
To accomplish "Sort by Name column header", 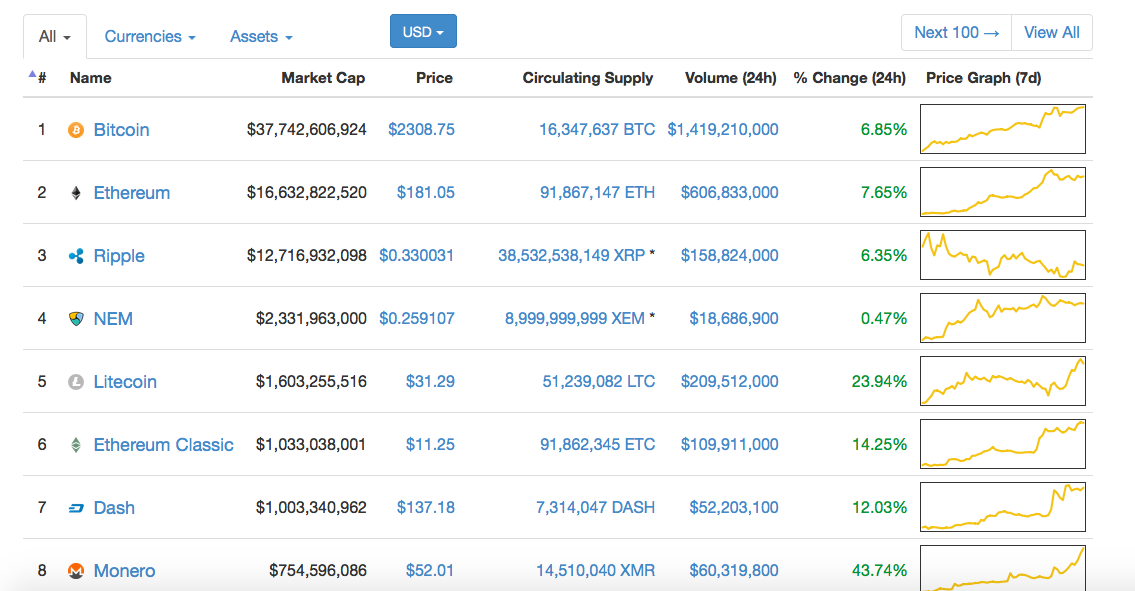I will click(x=90, y=78).
